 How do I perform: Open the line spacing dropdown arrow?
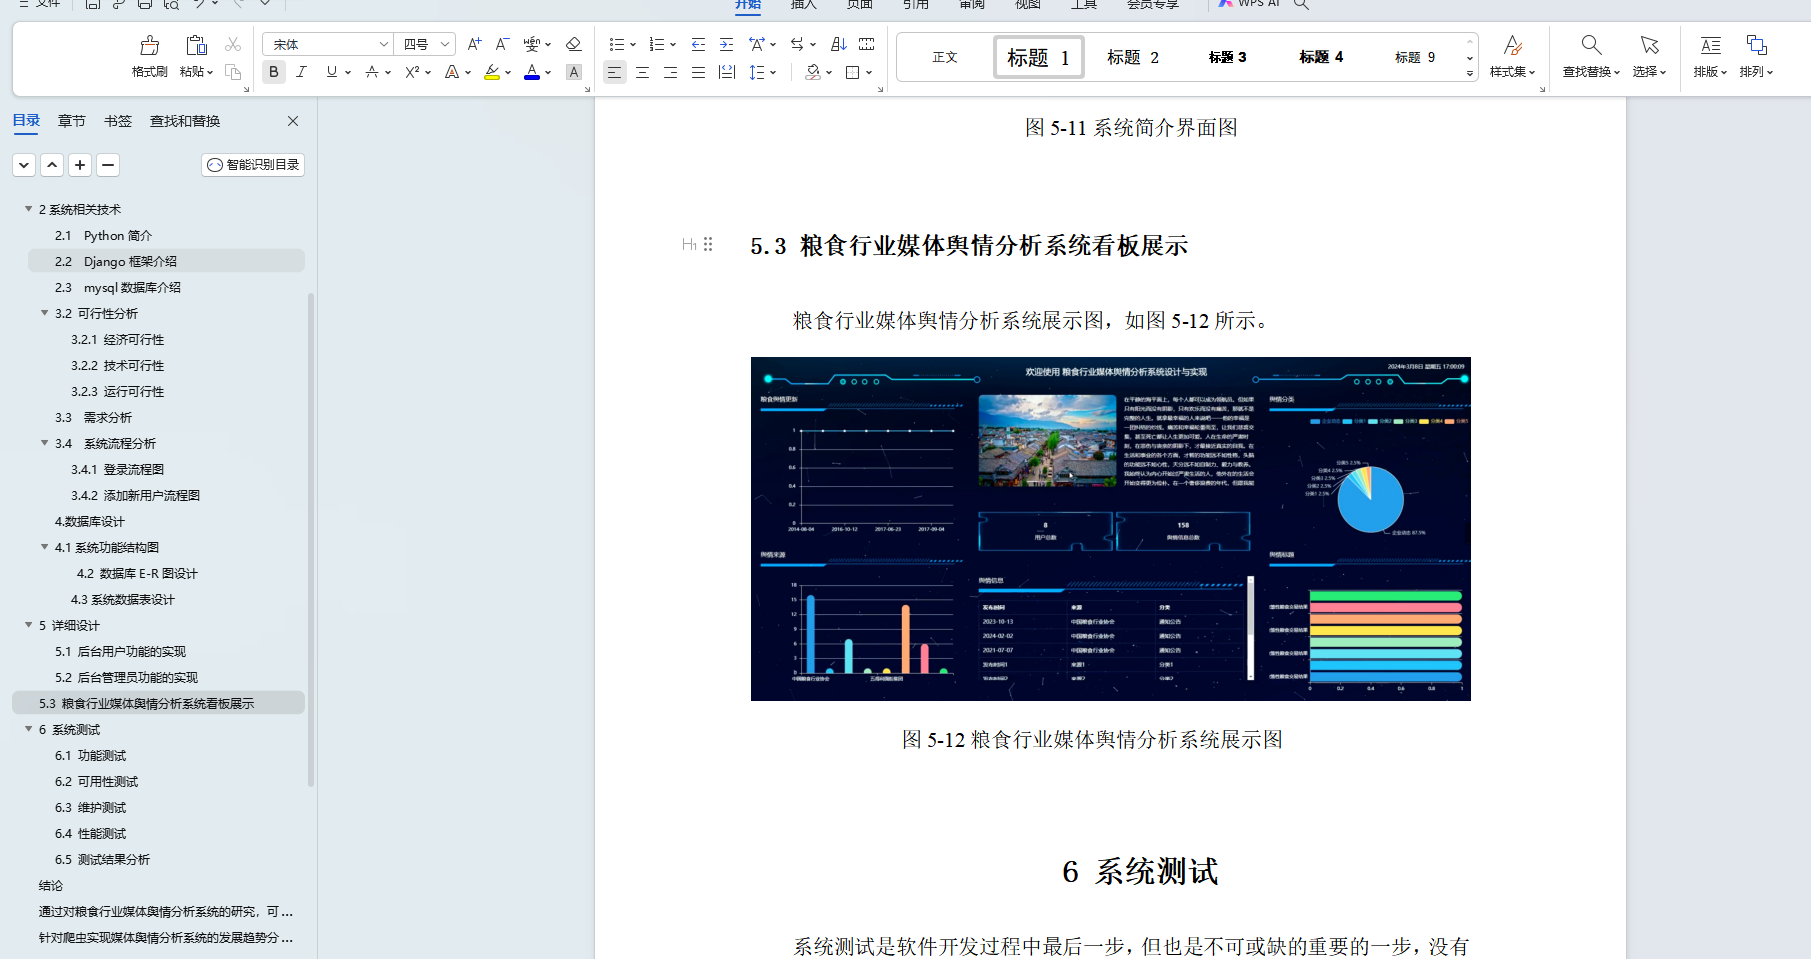coord(773,72)
